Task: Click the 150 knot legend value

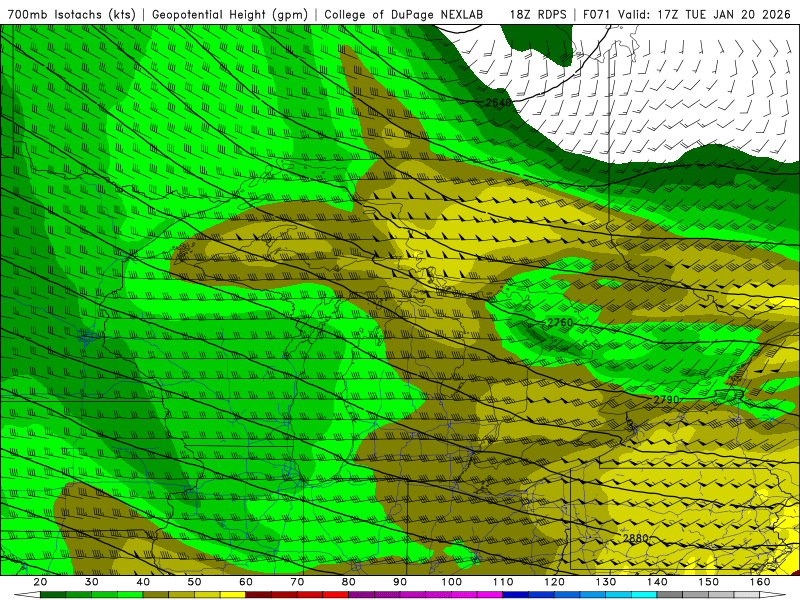Action: (709, 582)
